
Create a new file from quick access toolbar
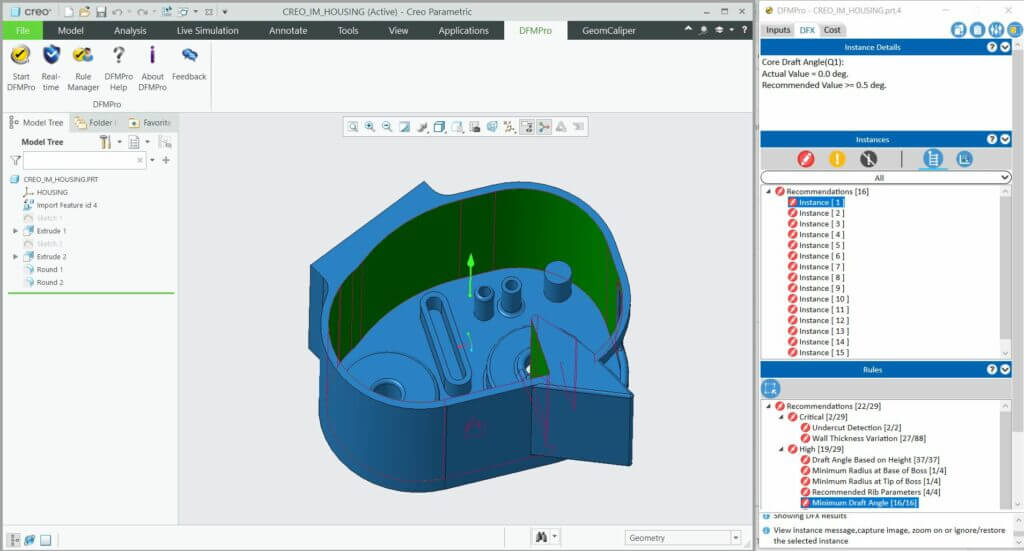[x=69, y=12]
